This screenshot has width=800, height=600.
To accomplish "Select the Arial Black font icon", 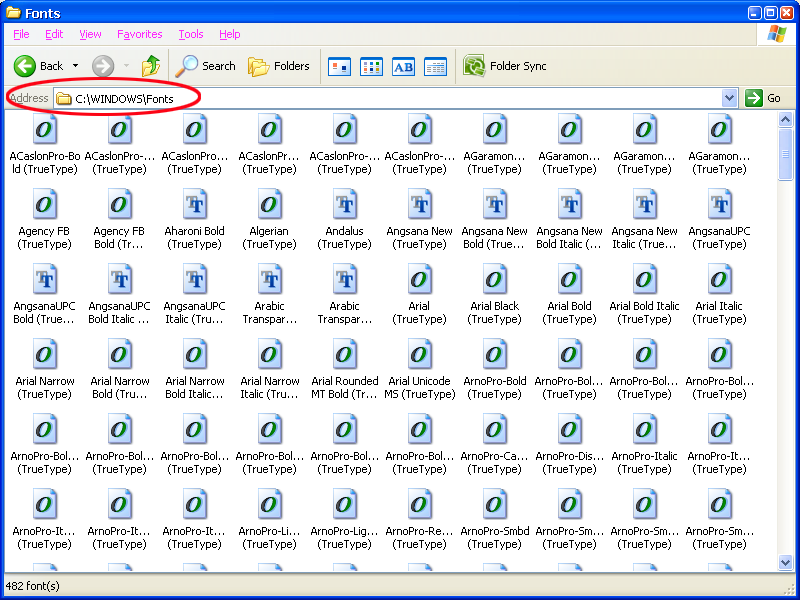I will (x=495, y=281).
